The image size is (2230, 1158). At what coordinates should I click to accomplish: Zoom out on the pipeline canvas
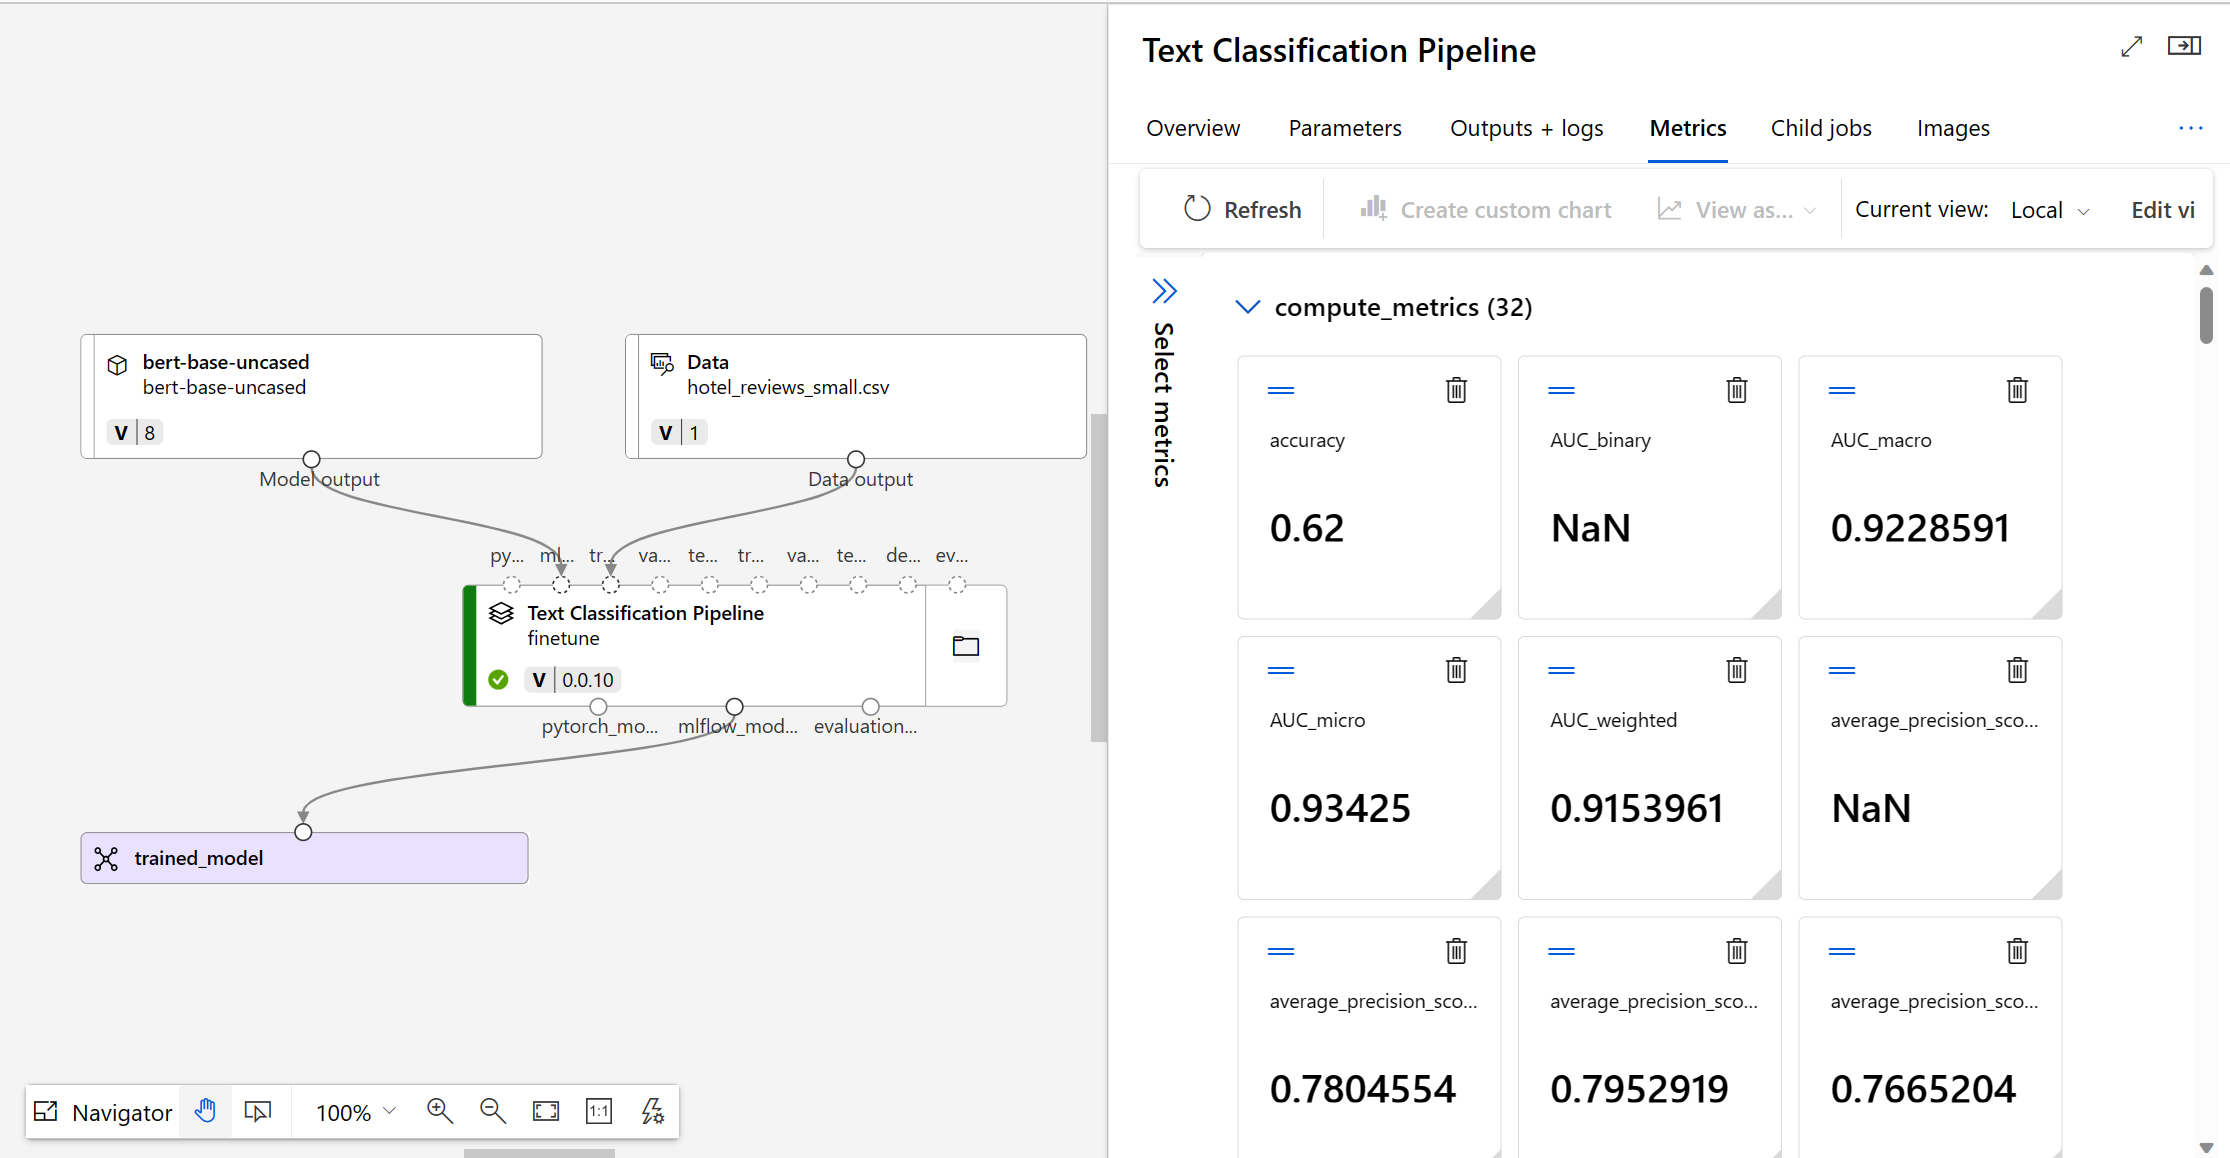[493, 1111]
